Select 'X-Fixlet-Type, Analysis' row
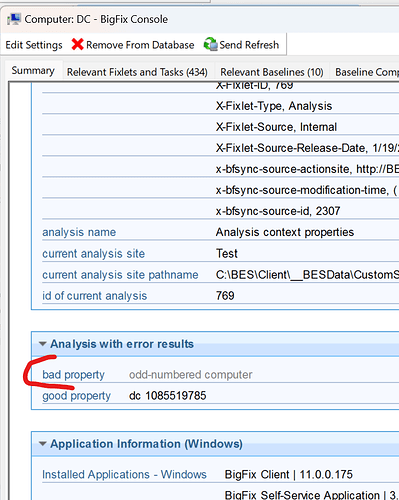Viewport: 399px width, 500px height. point(274,106)
